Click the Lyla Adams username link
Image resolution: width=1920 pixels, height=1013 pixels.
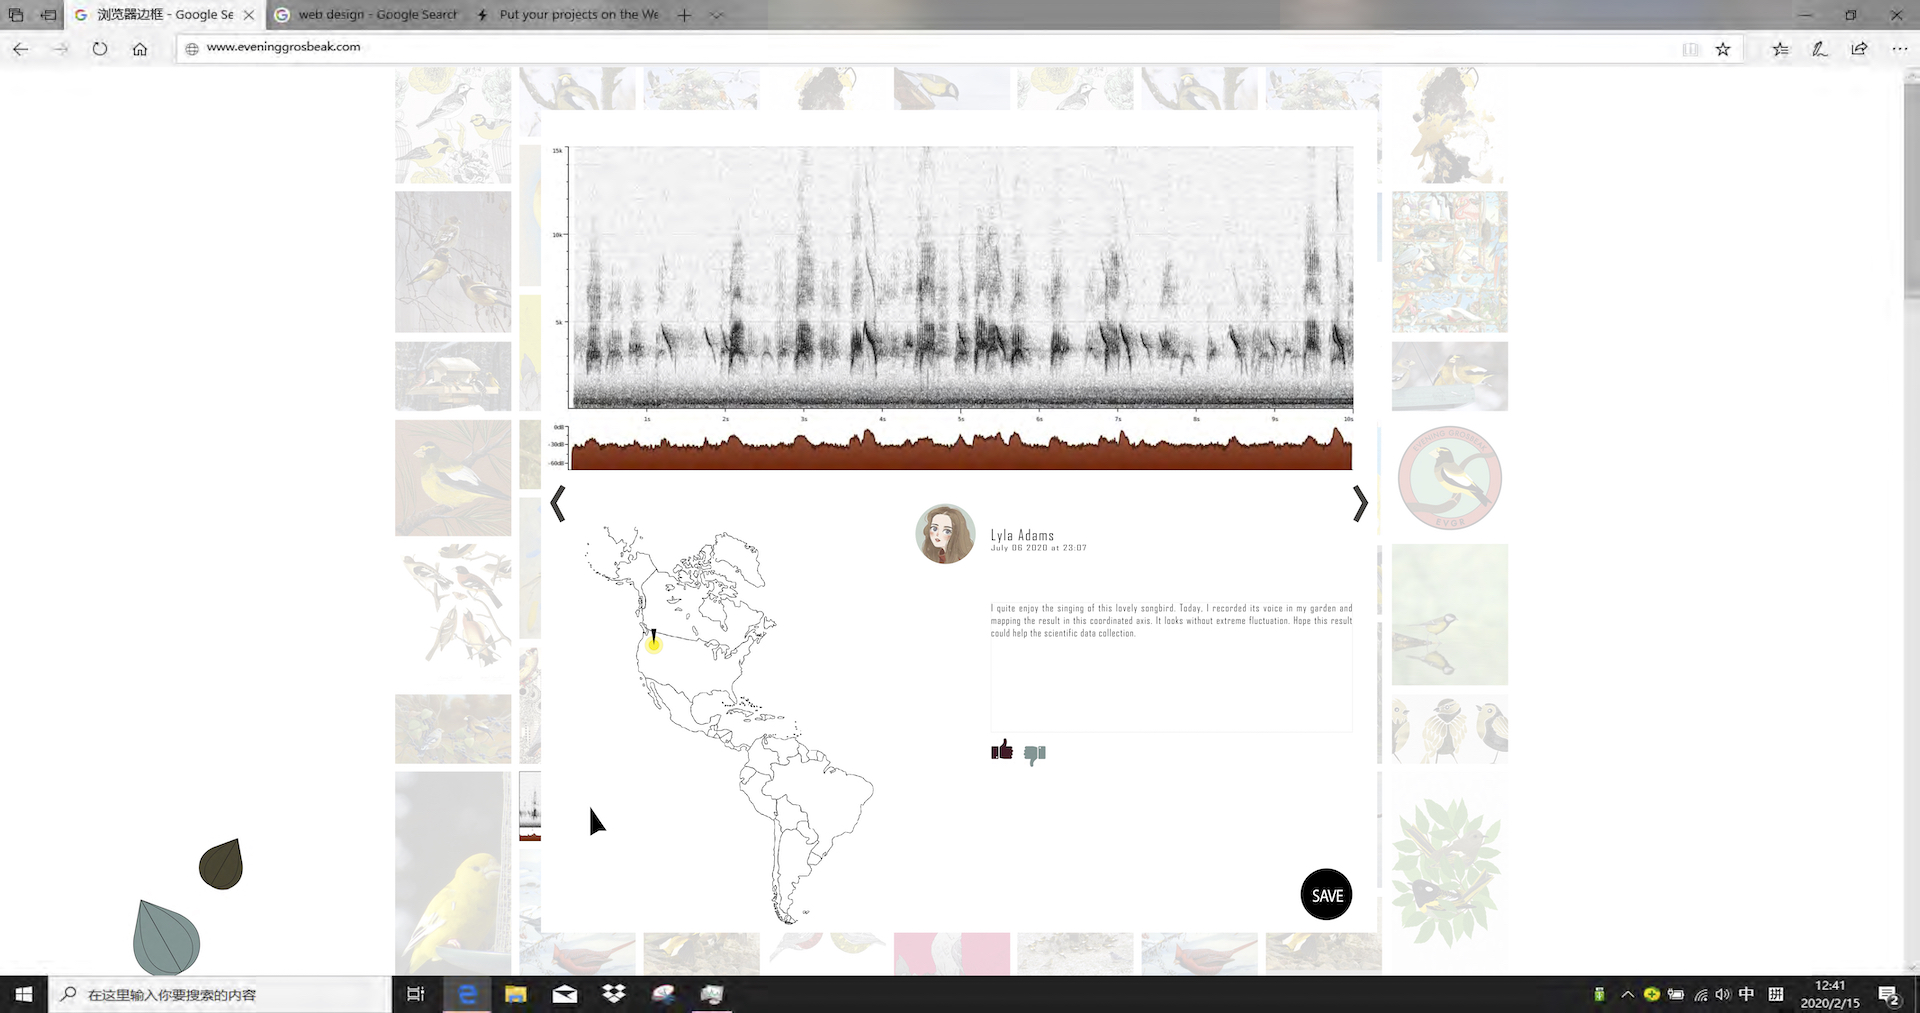1022,535
